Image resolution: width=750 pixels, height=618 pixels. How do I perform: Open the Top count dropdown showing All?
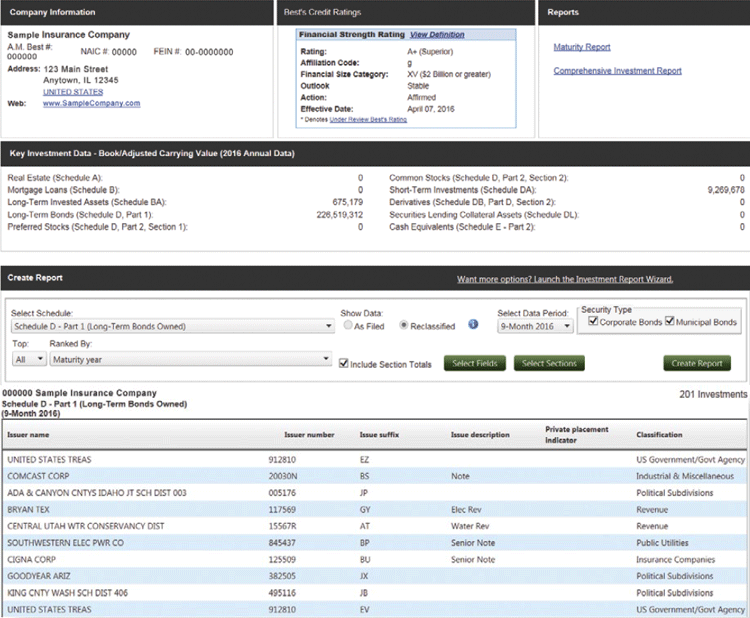pos(29,359)
